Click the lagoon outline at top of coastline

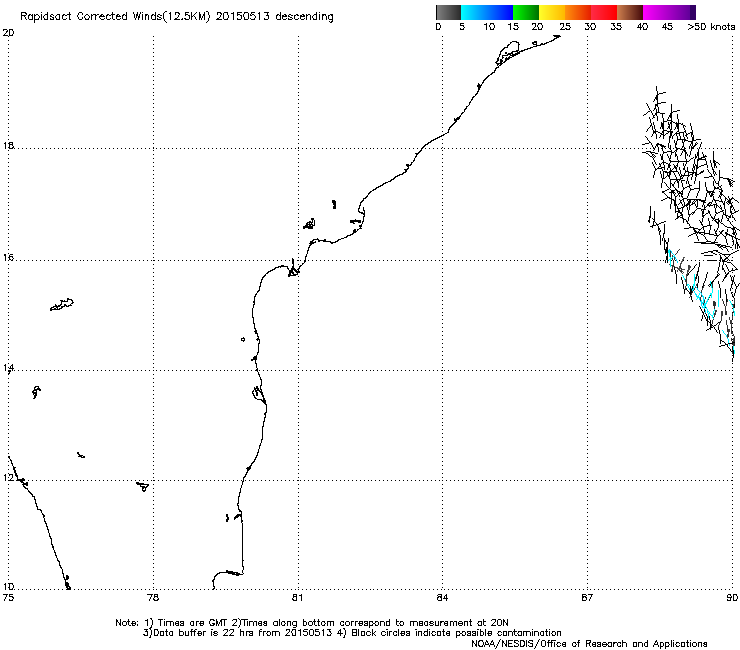pos(508,52)
